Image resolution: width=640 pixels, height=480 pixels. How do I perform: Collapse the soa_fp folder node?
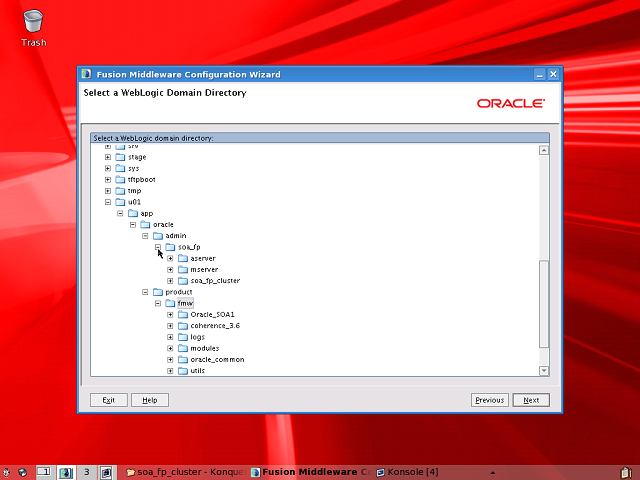pyautogui.click(x=158, y=247)
